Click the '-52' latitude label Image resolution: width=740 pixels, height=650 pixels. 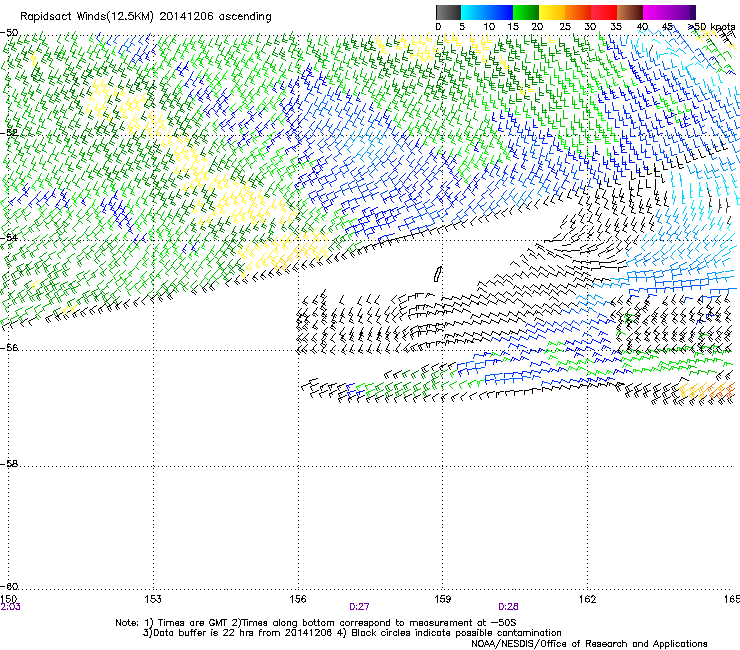click(9, 133)
